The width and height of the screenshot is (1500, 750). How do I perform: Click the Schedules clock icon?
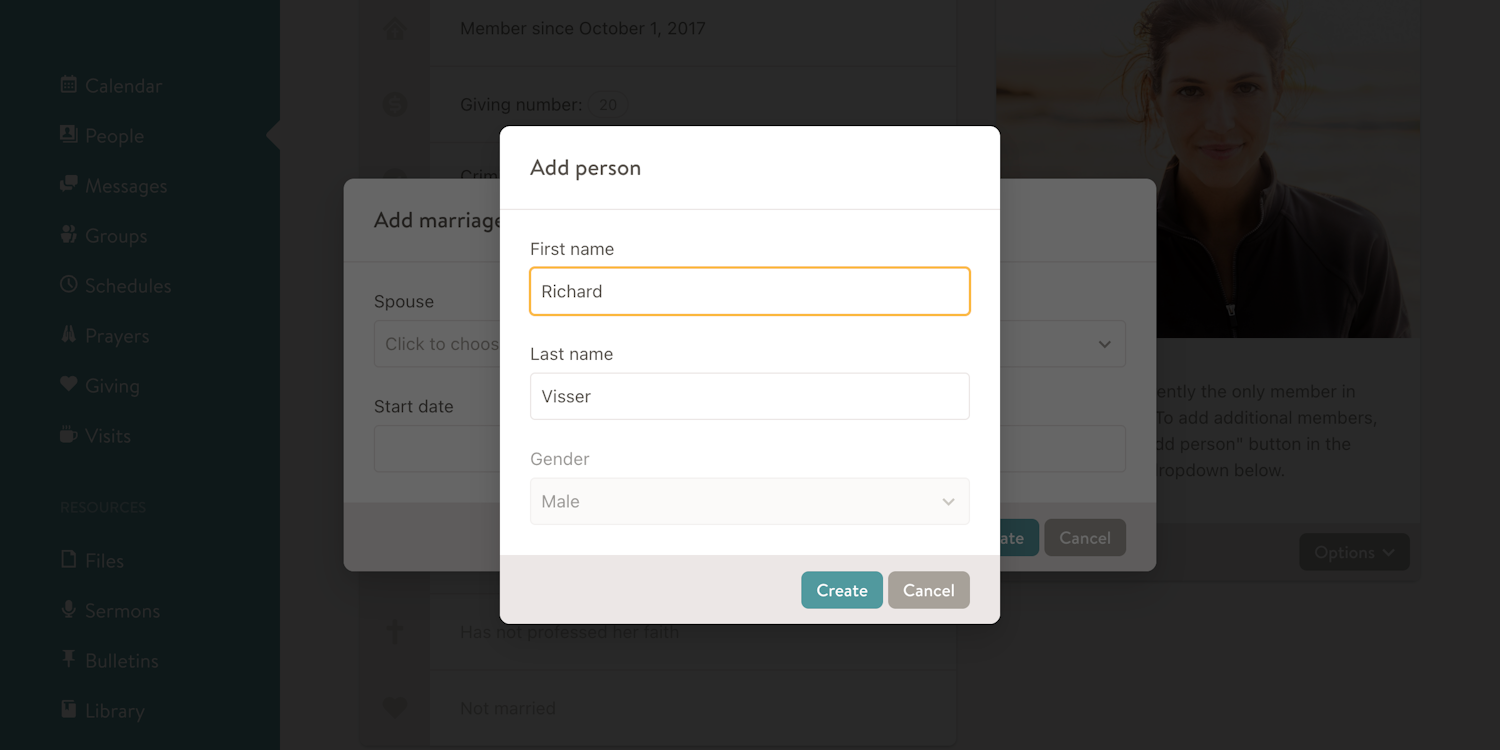(68, 285)
